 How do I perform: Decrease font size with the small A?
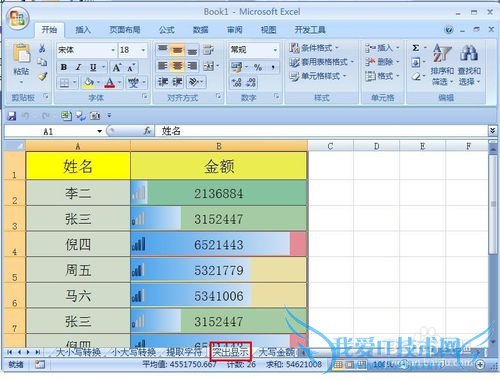point(131,68)
